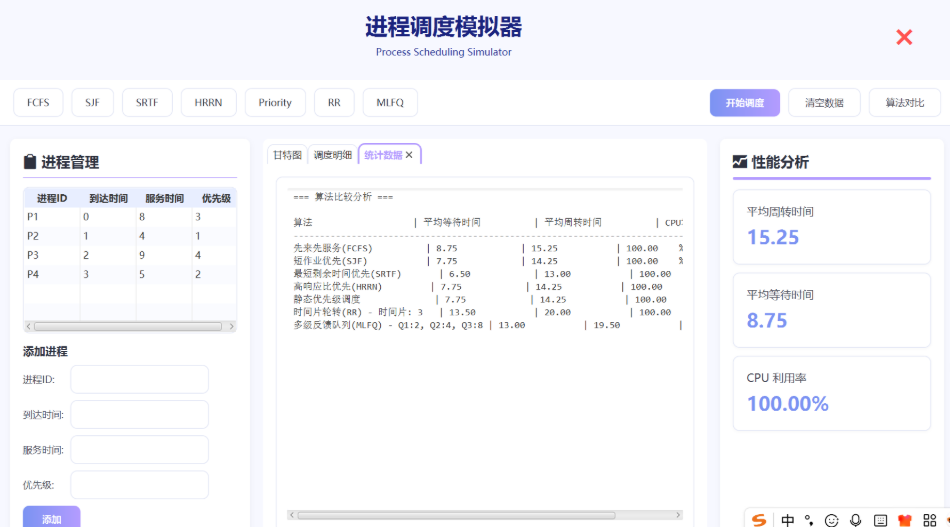This screenshot has width=950, height=531.
Task: Select the MLFQ algorithm button
Action: coord(390,102)
